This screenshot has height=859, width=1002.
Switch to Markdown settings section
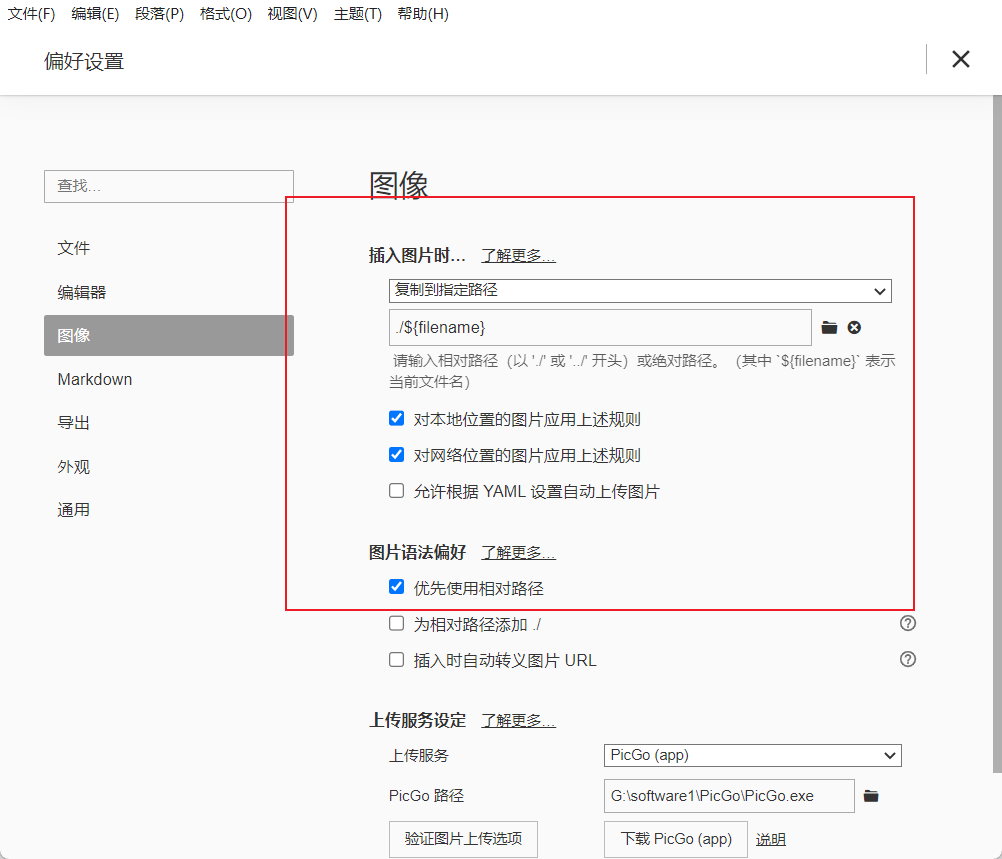(169, 379)
